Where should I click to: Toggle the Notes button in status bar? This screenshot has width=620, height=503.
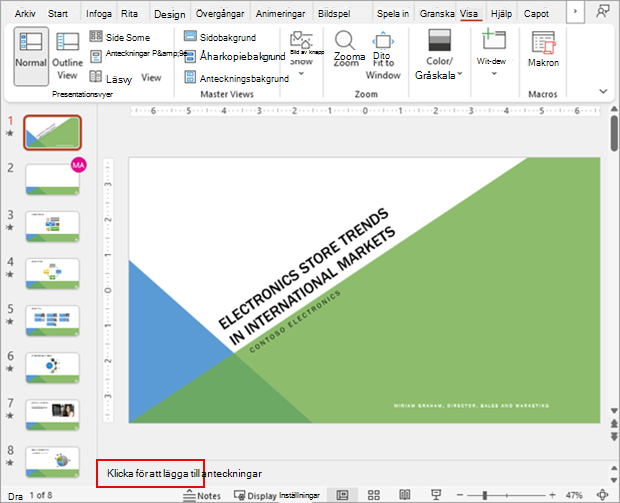202,495
